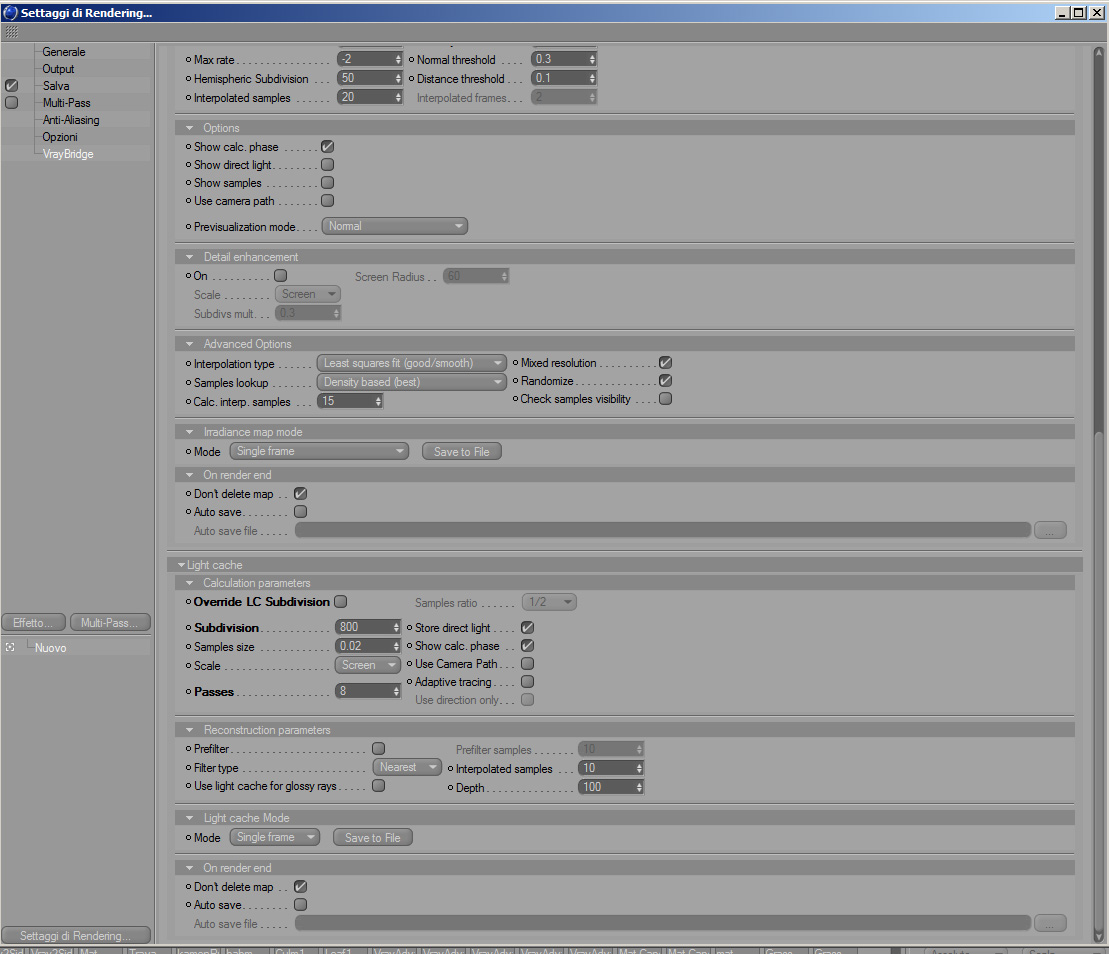The width and height of the screenshot is (1109, 954).
Task: Click the grip handle icon below the title bar
Action: point(11,32)
